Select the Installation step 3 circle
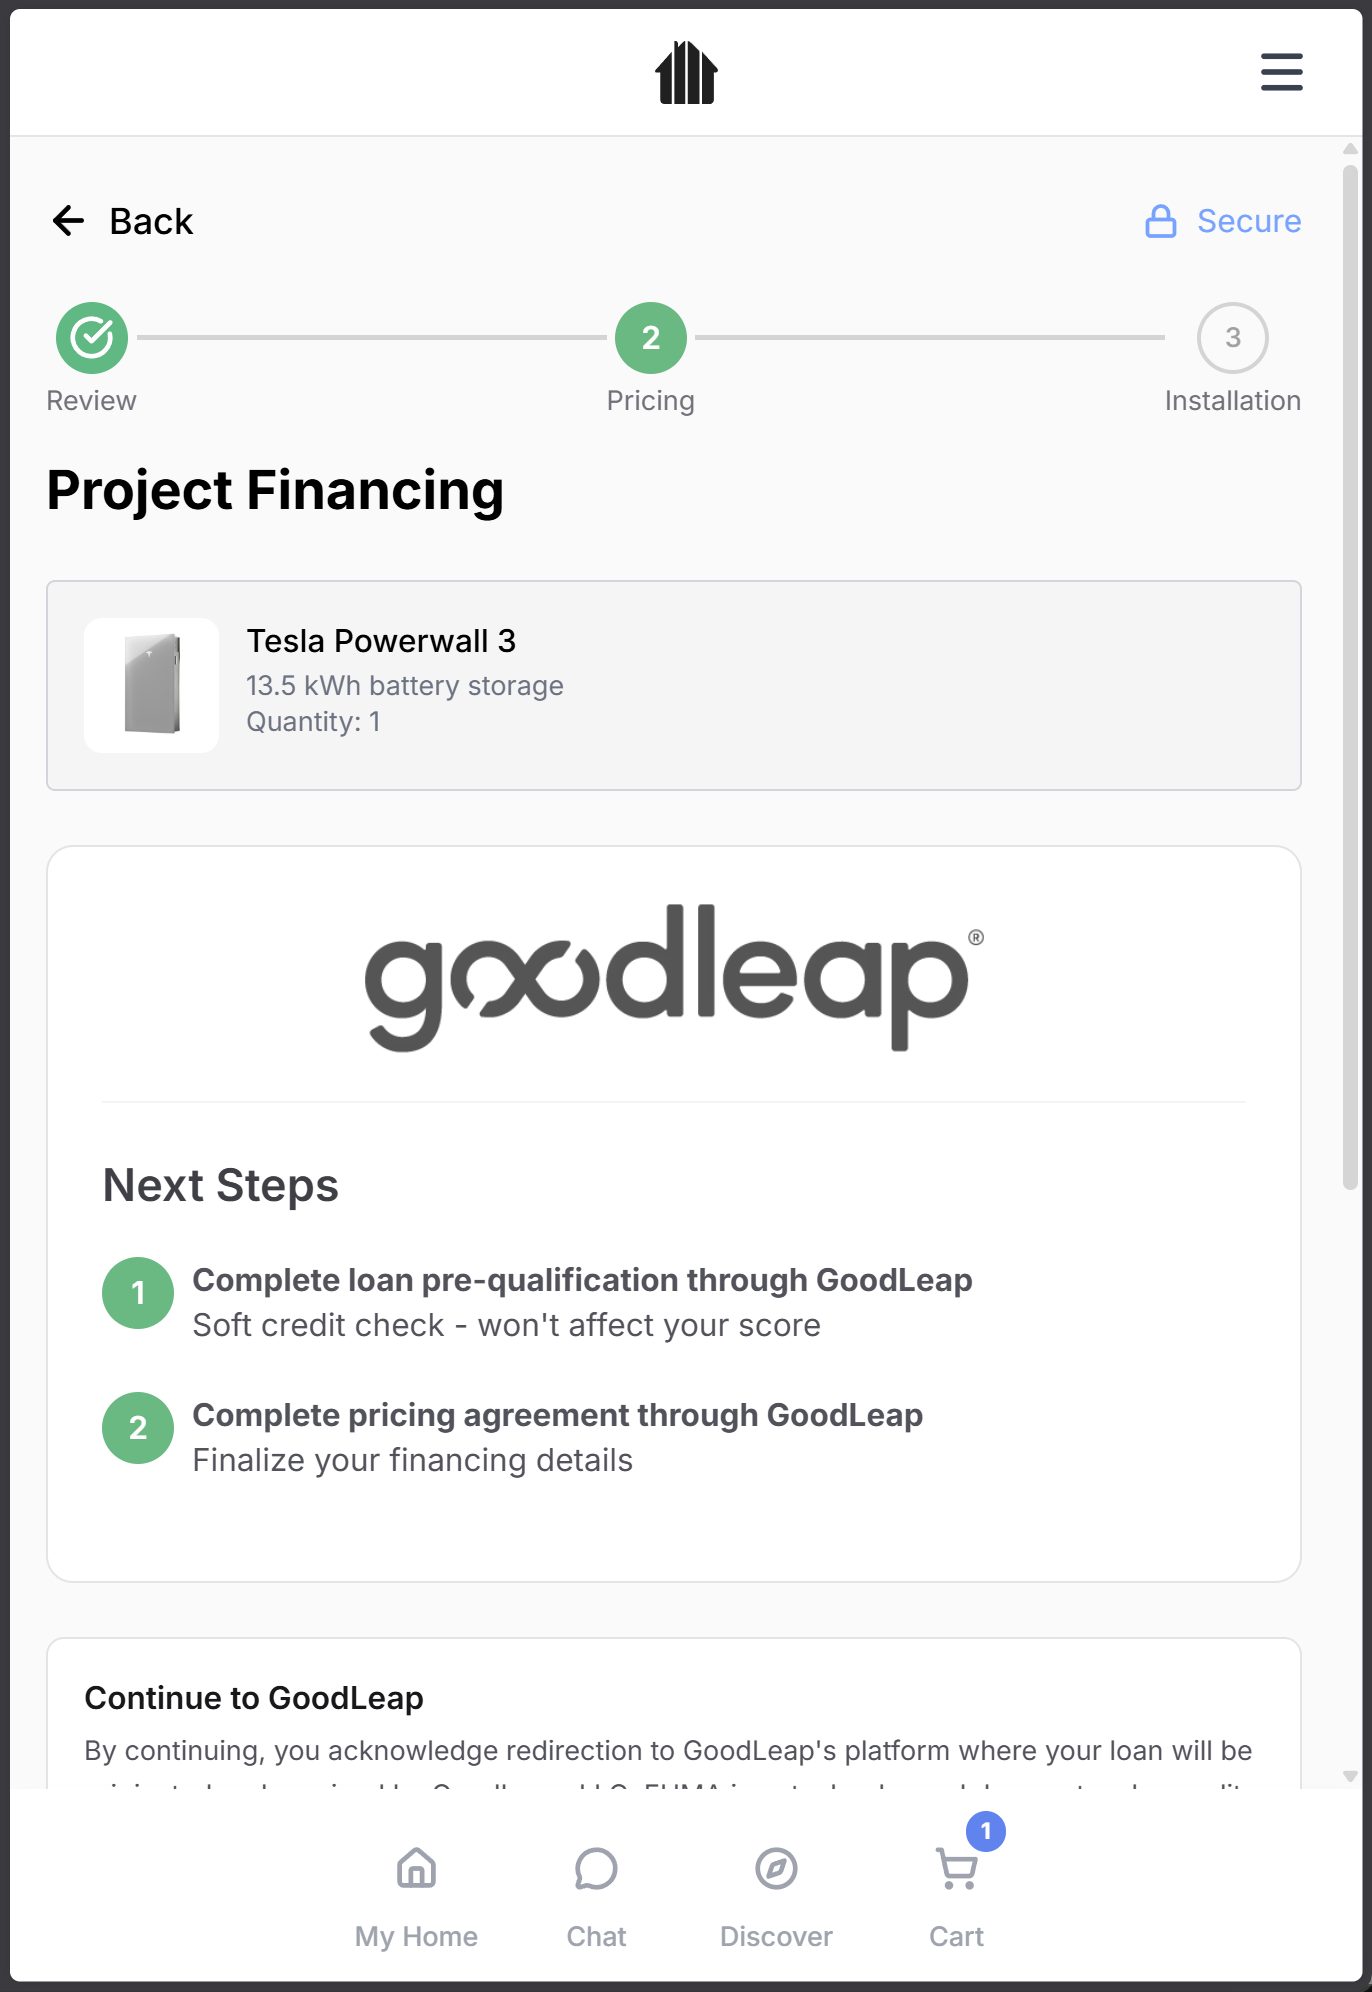This screenshot has width=1372, height=1992. (1232, 338)
